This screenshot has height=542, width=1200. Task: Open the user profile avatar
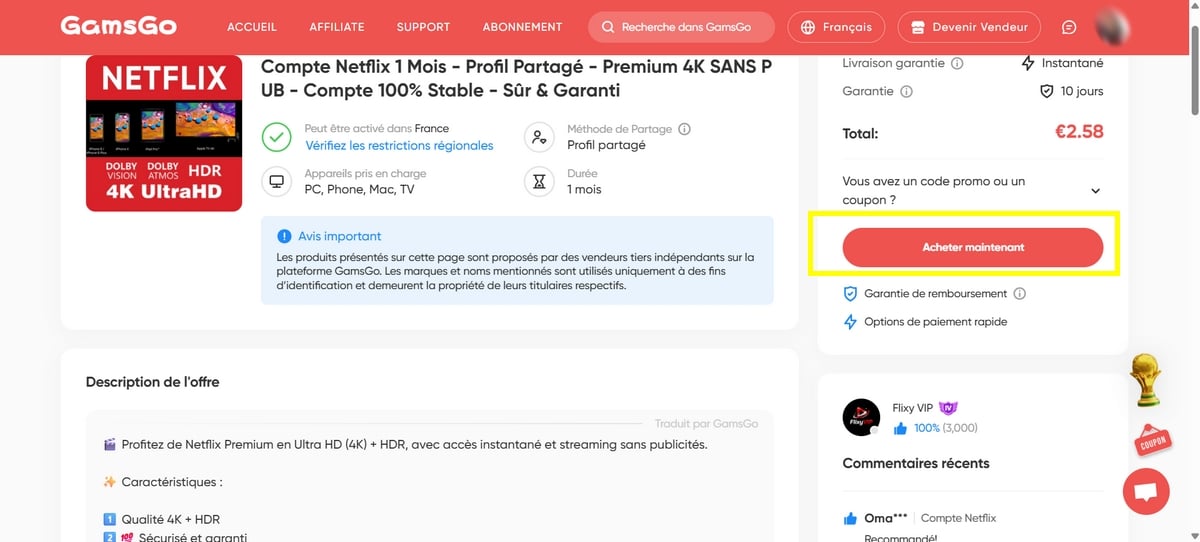[1113, 27]
